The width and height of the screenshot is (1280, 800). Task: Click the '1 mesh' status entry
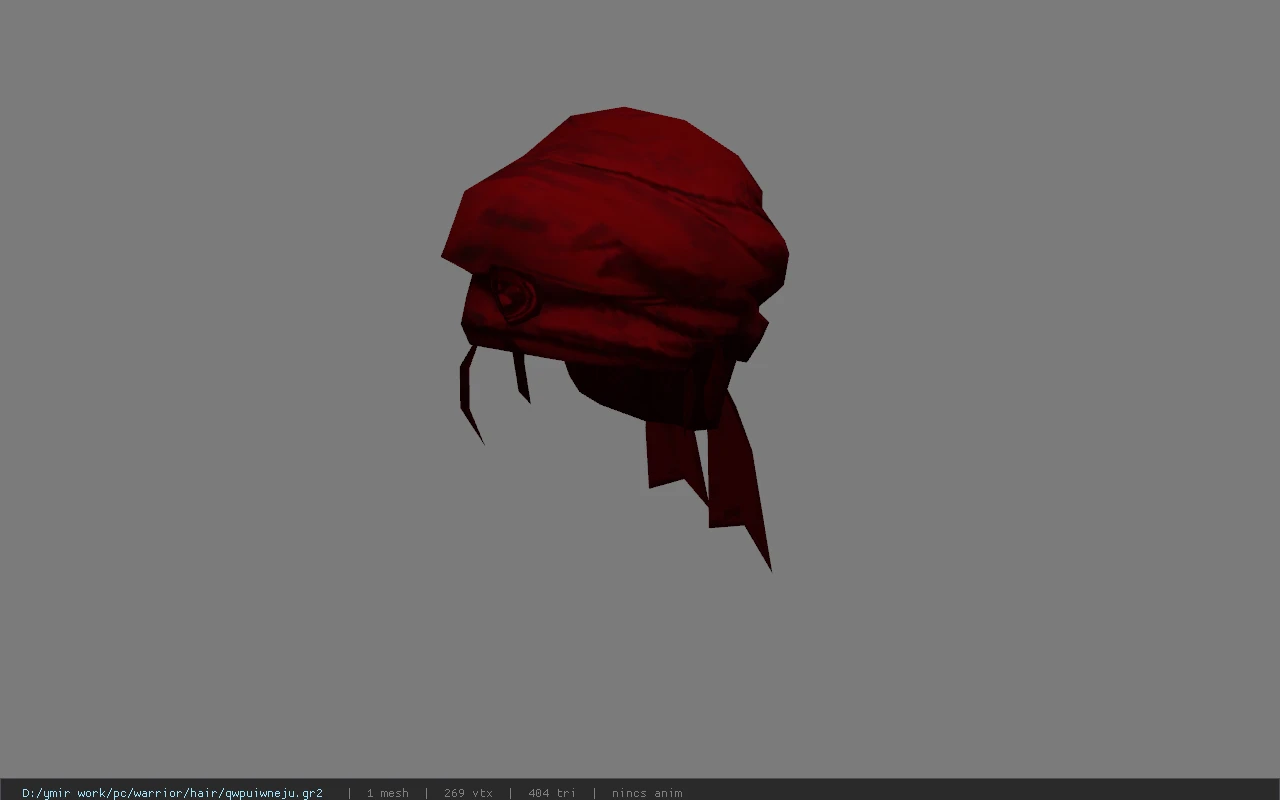coord(387,793)
